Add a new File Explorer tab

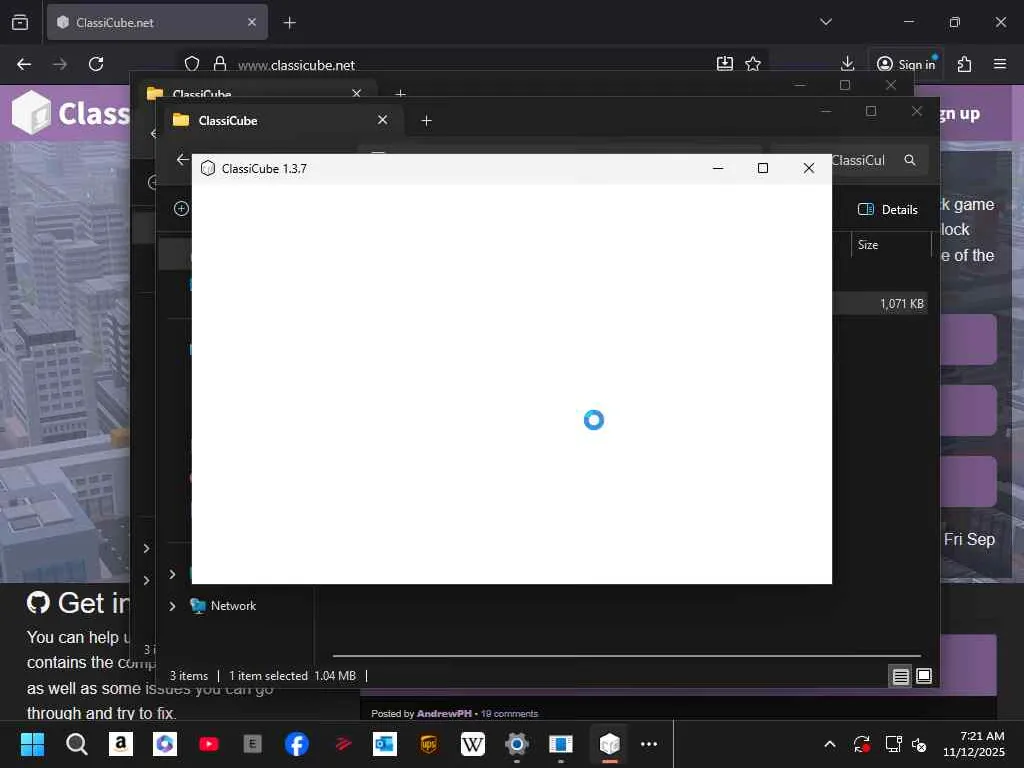[426, 120]
